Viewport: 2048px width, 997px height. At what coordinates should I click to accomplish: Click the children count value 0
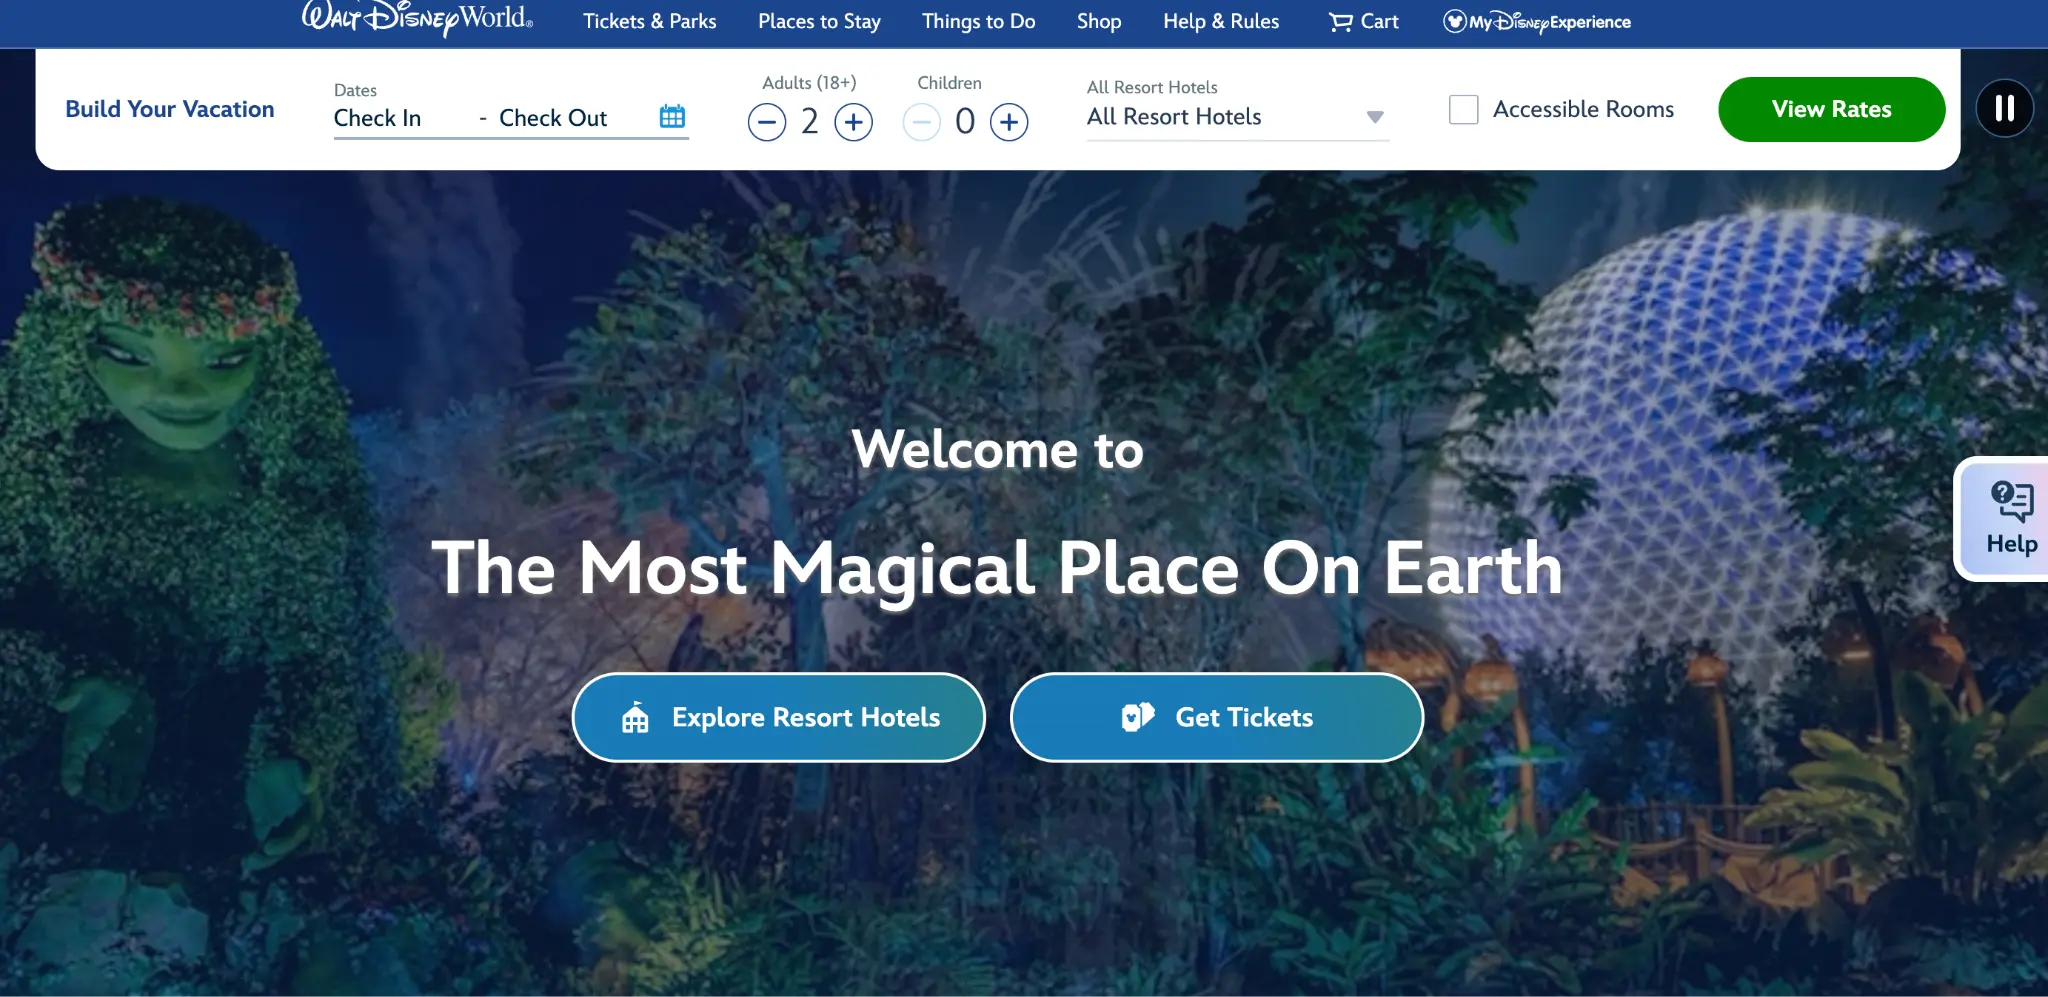(964, 122)
